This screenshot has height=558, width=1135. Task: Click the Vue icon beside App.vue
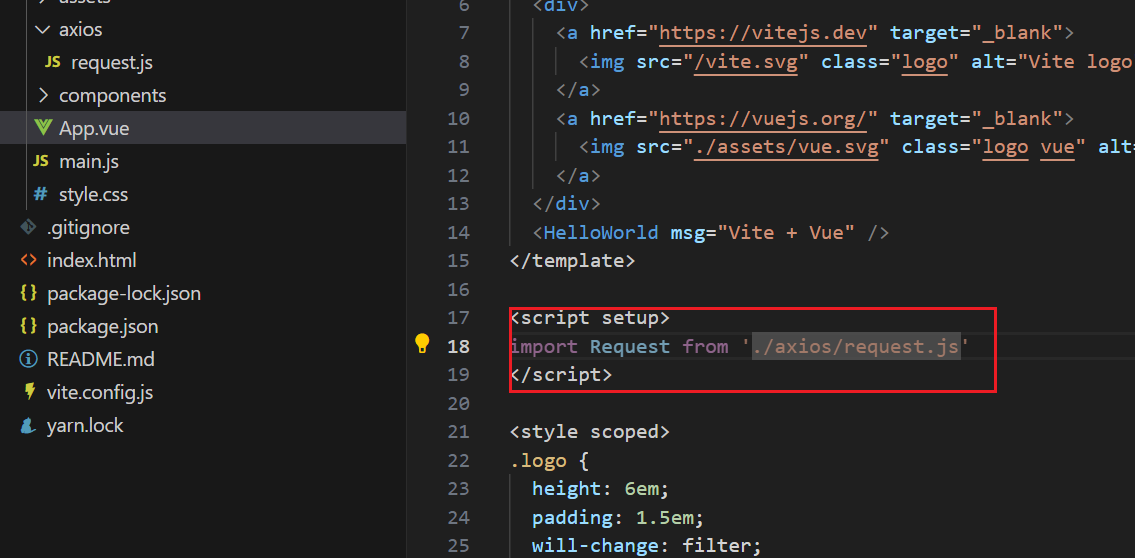tap(43, 129)
